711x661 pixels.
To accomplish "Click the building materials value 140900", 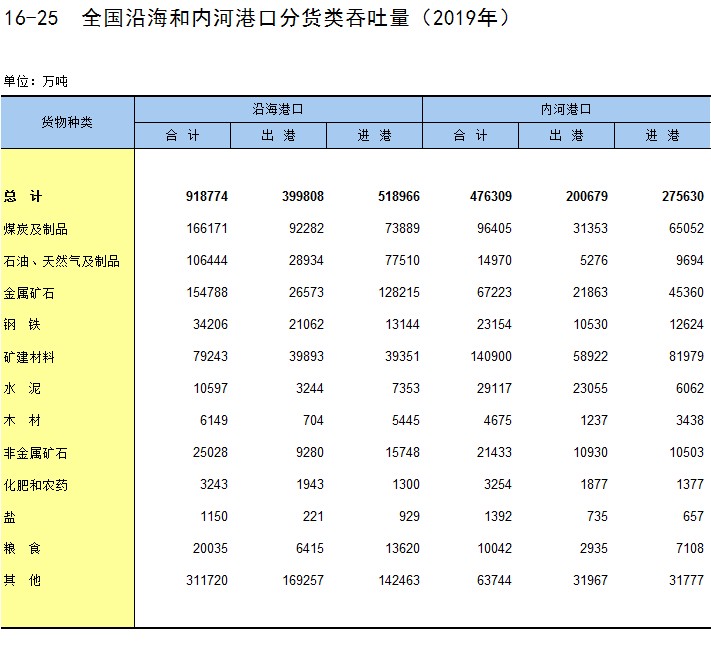I will tap(491, 356).
